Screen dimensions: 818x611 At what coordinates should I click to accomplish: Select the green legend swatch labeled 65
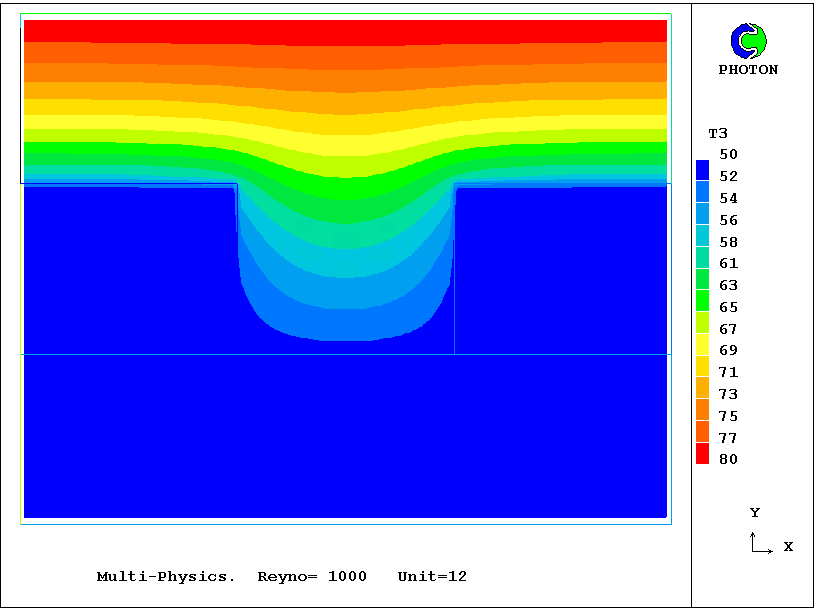pyautogui.click(x=702, y=301)
